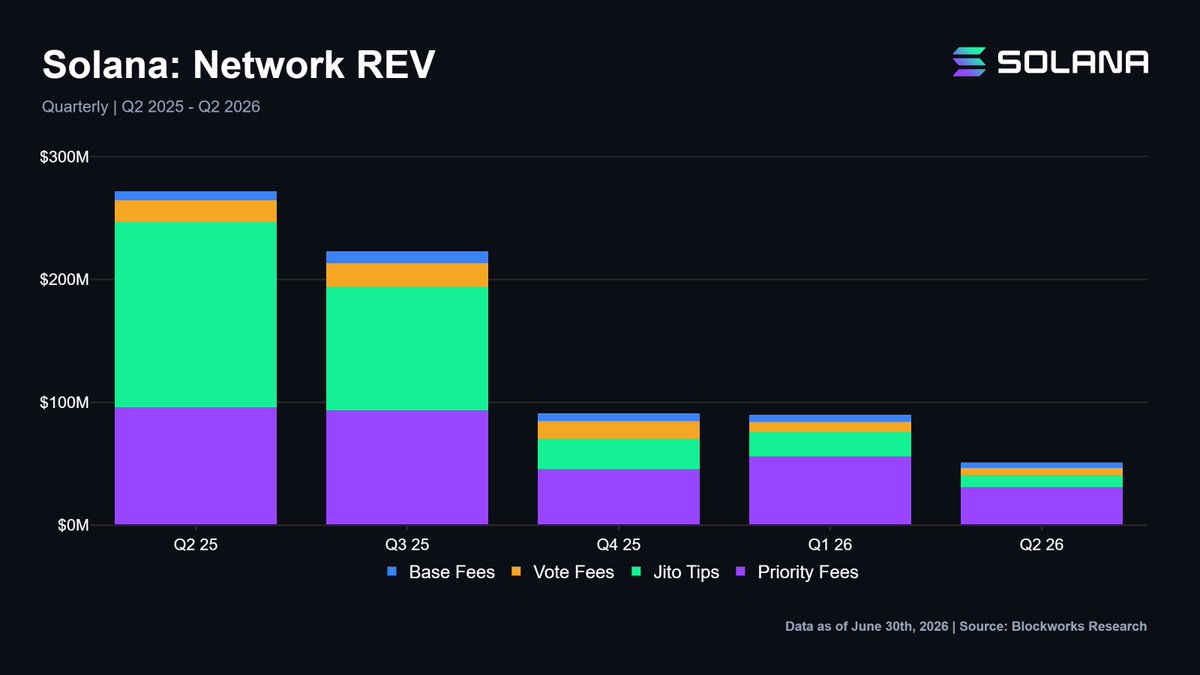Click the $200M y-axis label
Viewport: 1200px width, 675px height.
(x=65, y=280)
